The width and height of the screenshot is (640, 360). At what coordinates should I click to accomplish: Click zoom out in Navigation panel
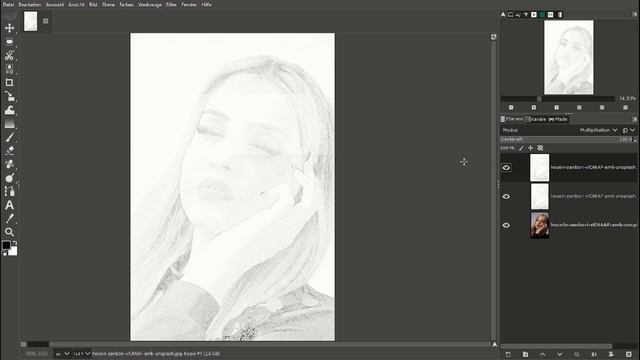(x=511, y=107)
